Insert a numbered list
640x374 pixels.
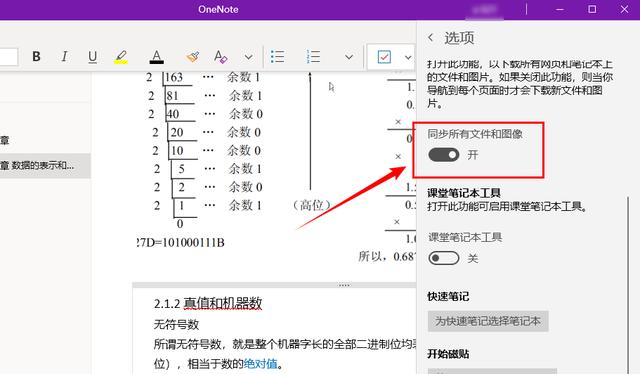[x=313, y=56]
